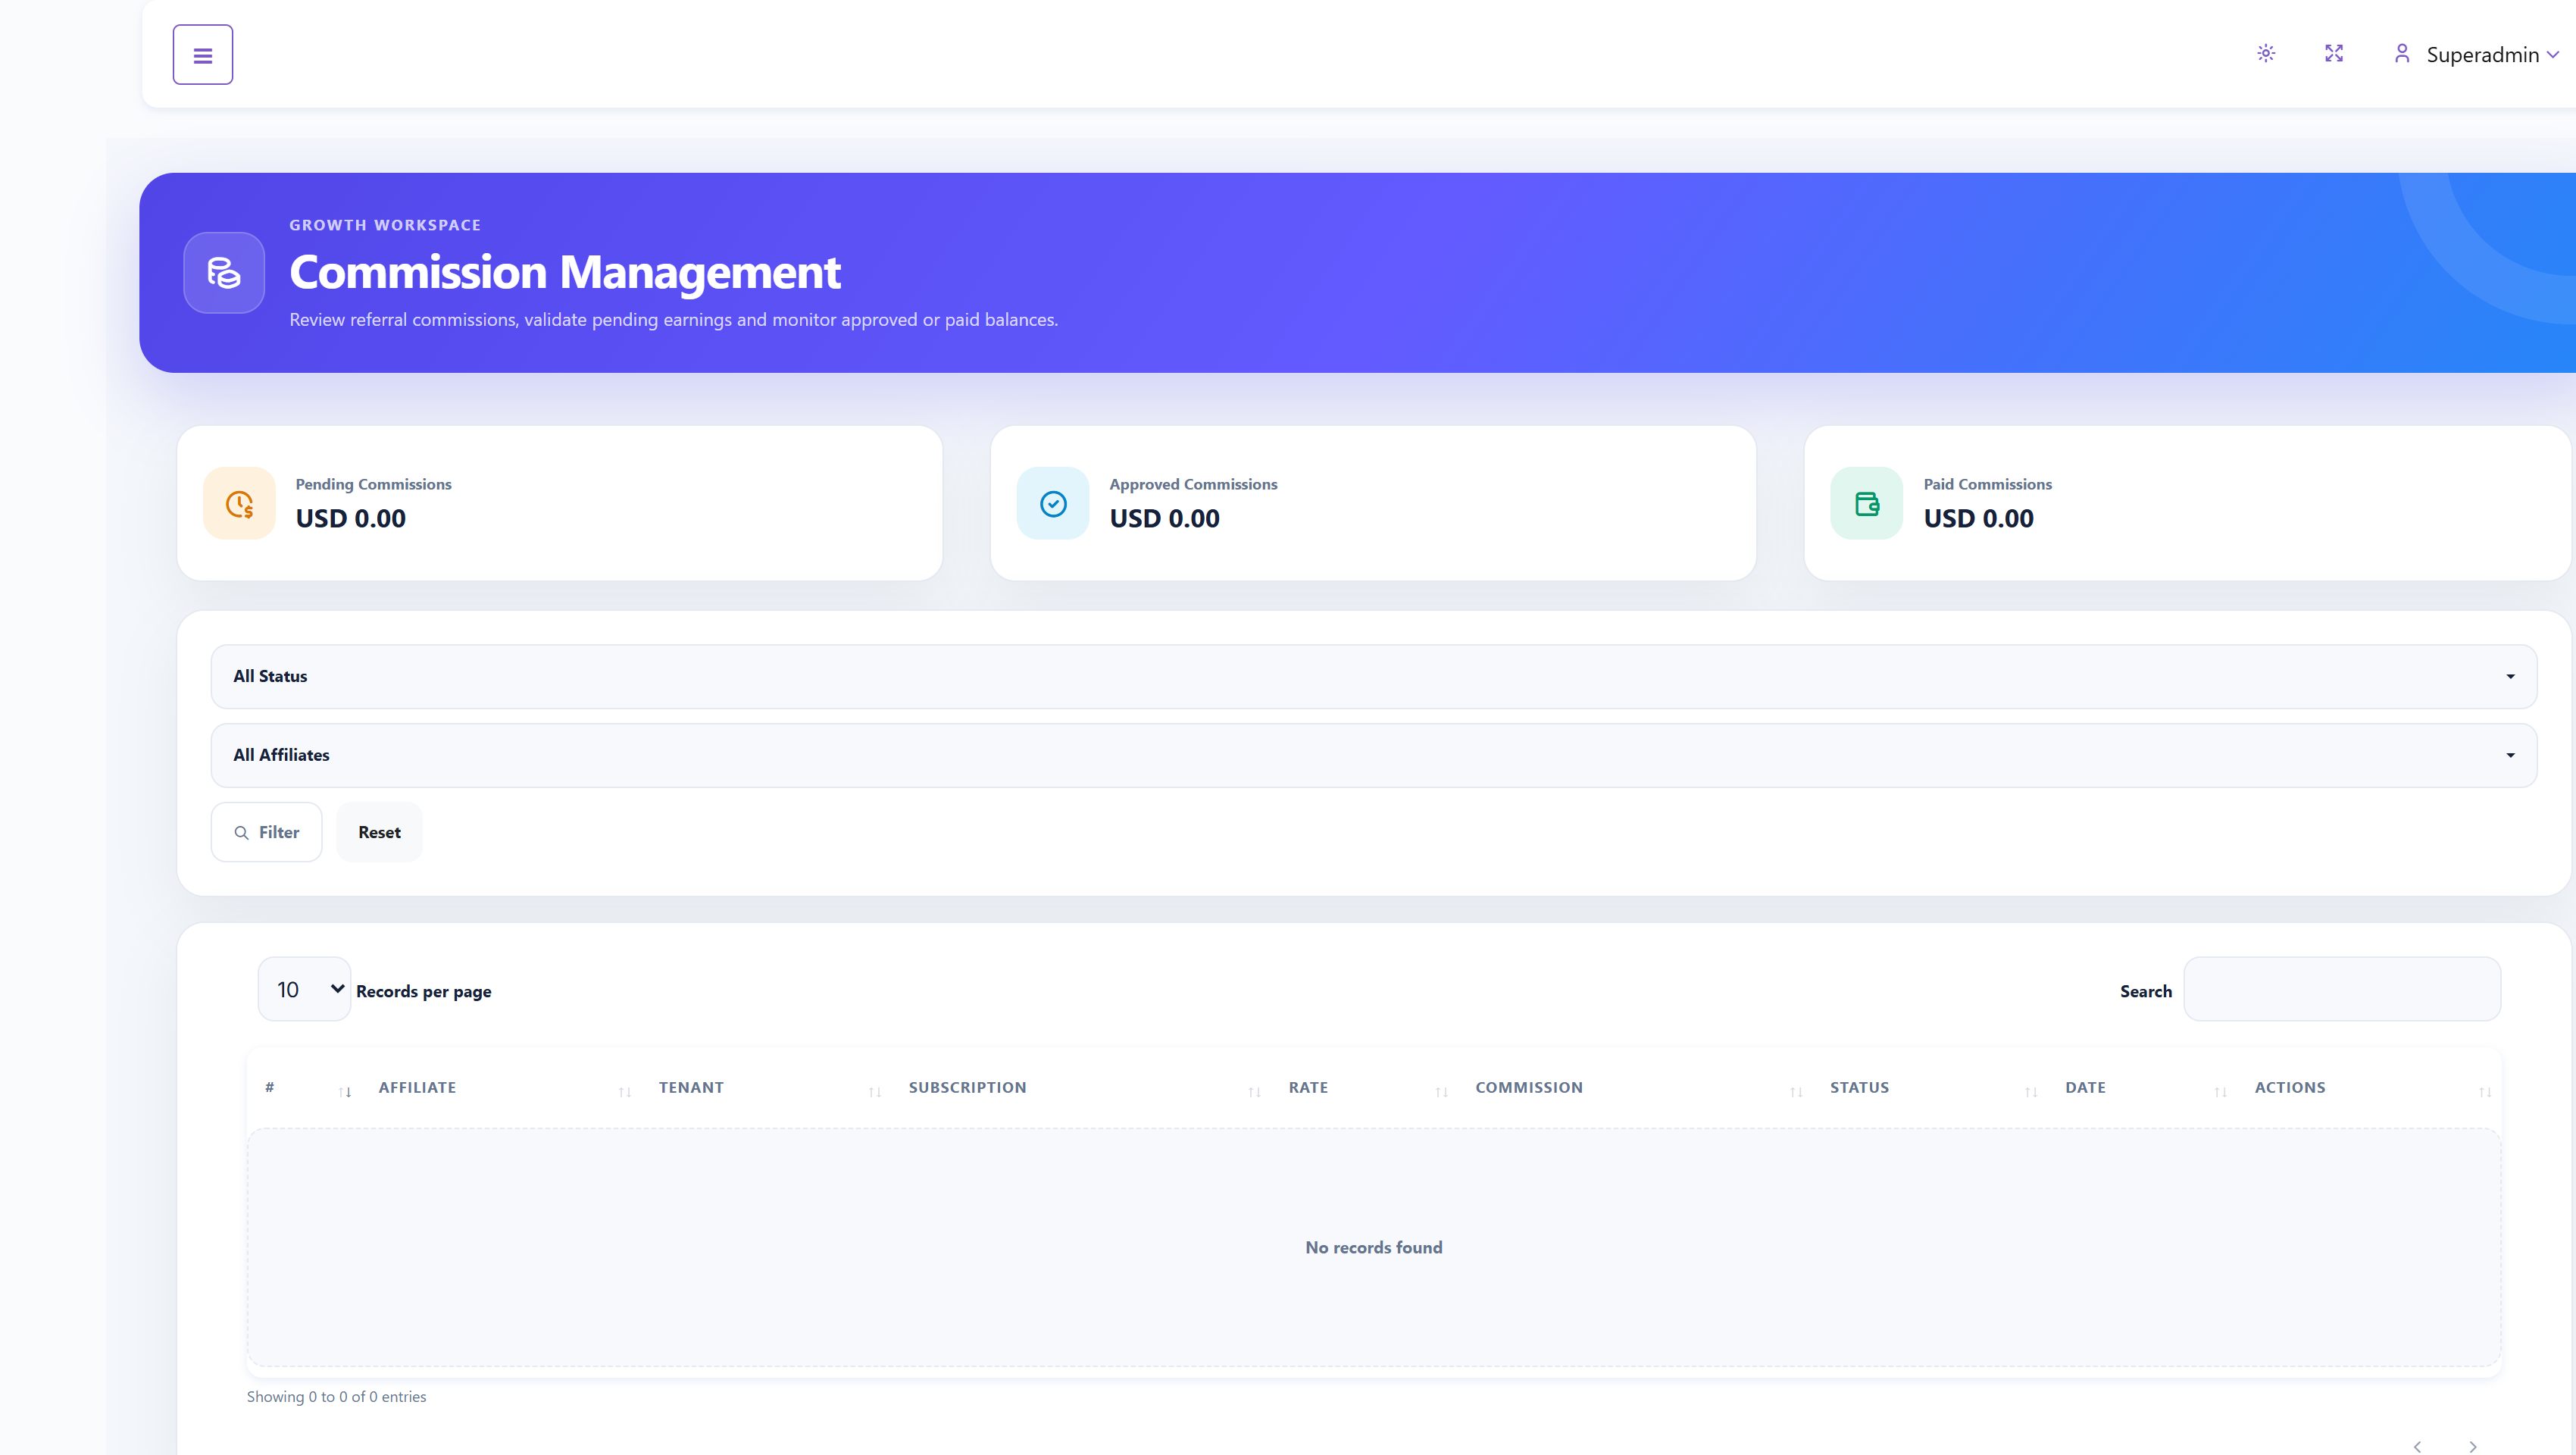Click the GROWTH WORKSPACE label
Screen dimensions: 2576x1455
[x=385, y=225]
